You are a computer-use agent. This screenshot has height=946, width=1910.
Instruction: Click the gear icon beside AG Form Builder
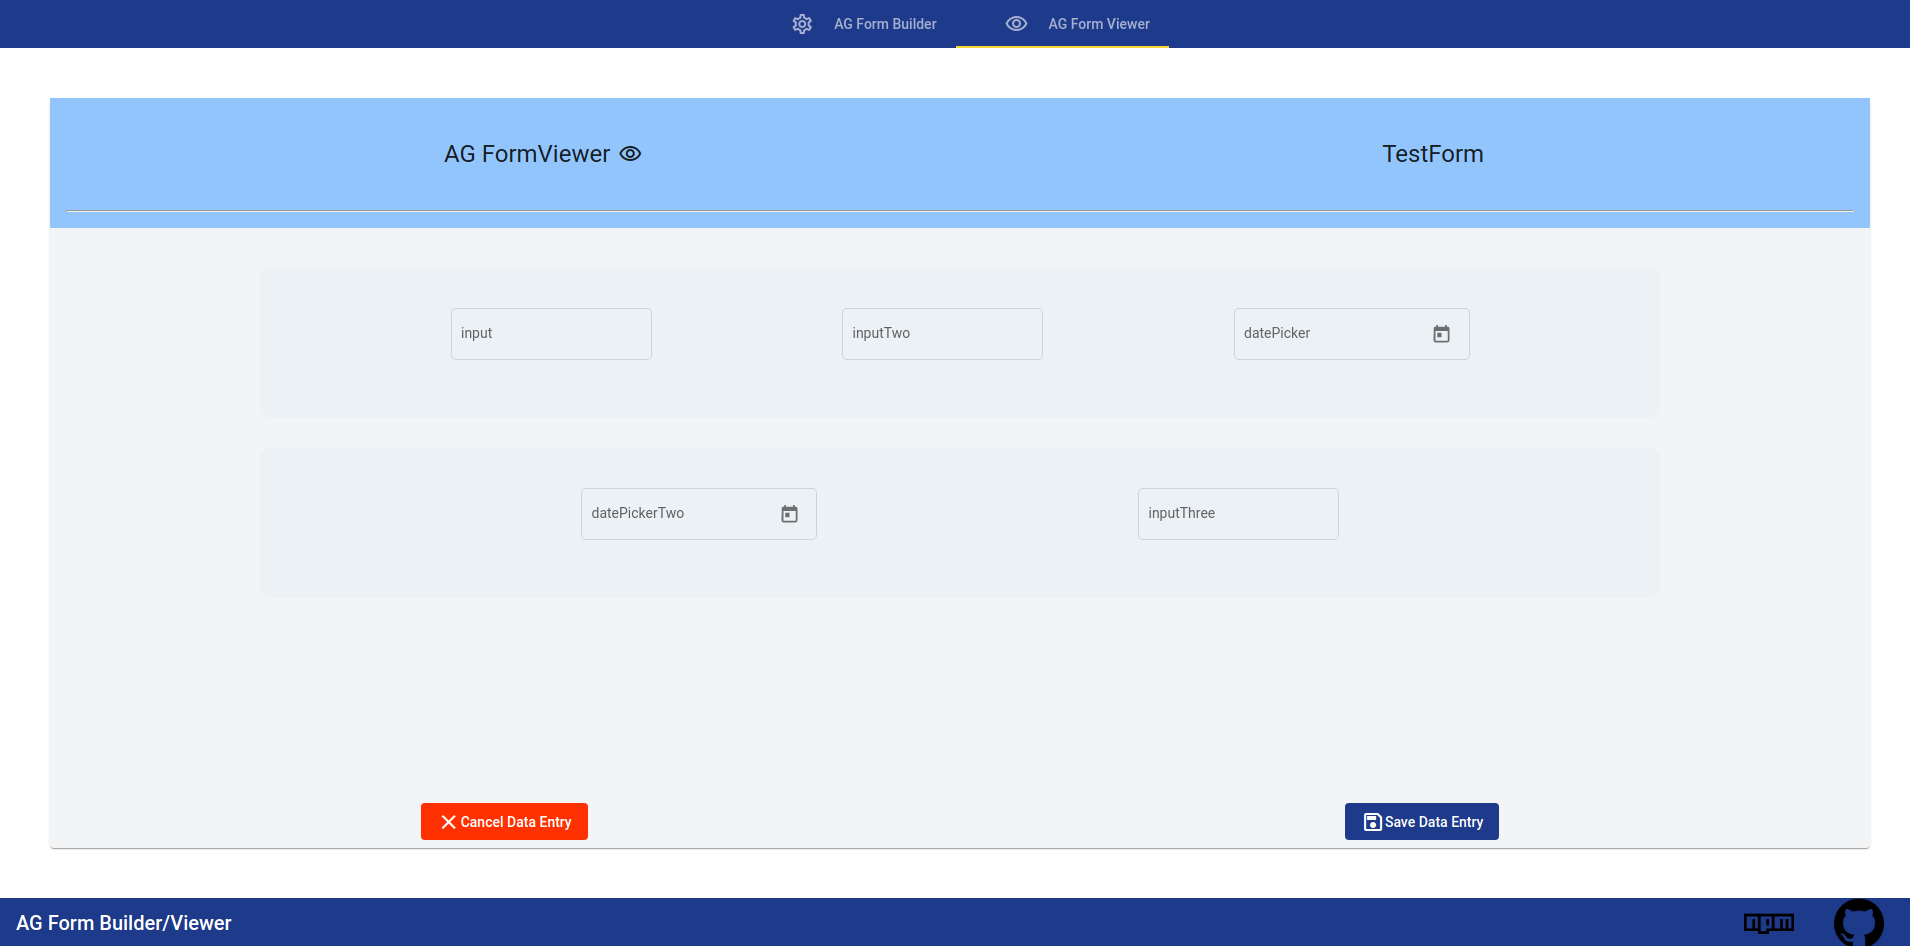(x=802, y=24)
